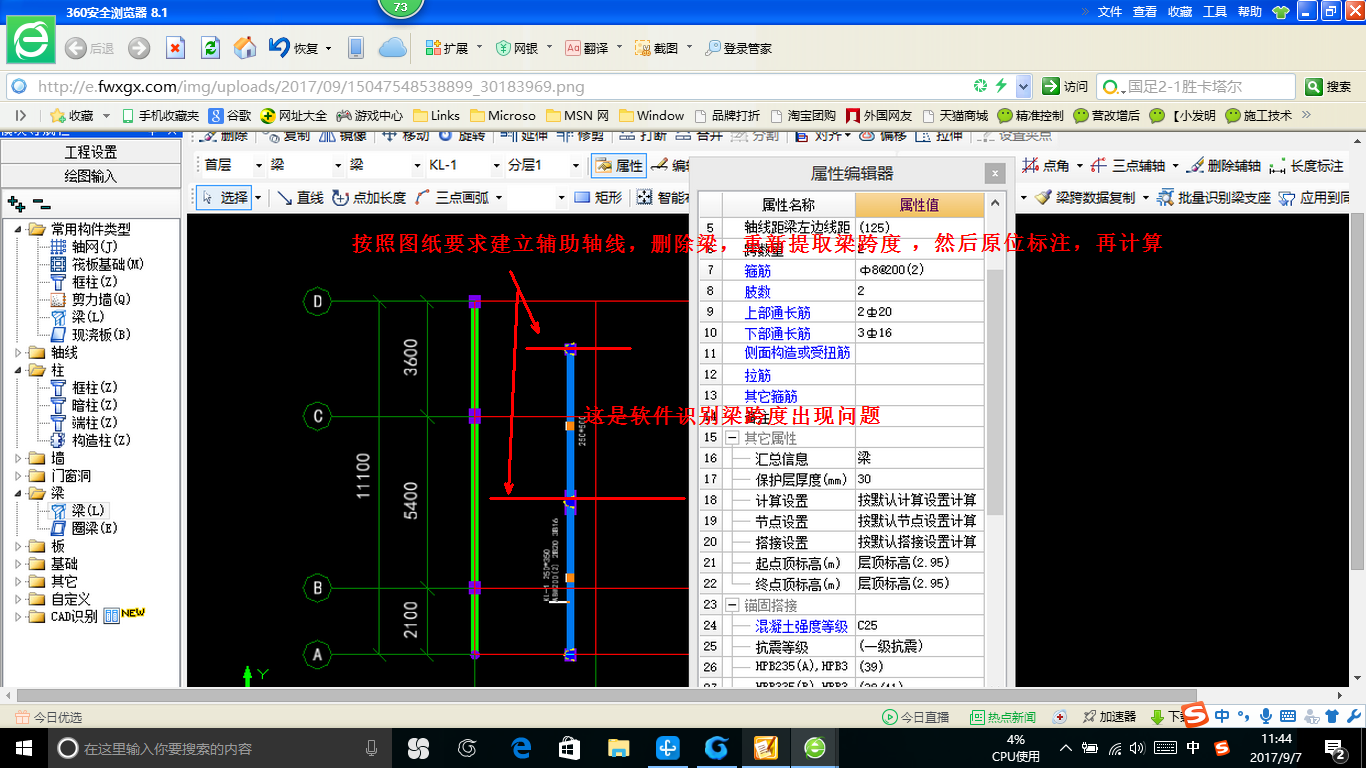The height and width of the screenshot is (768, 1366).
Task: Open the 网址大全 bookmark
Action: [x=294, y=115]
